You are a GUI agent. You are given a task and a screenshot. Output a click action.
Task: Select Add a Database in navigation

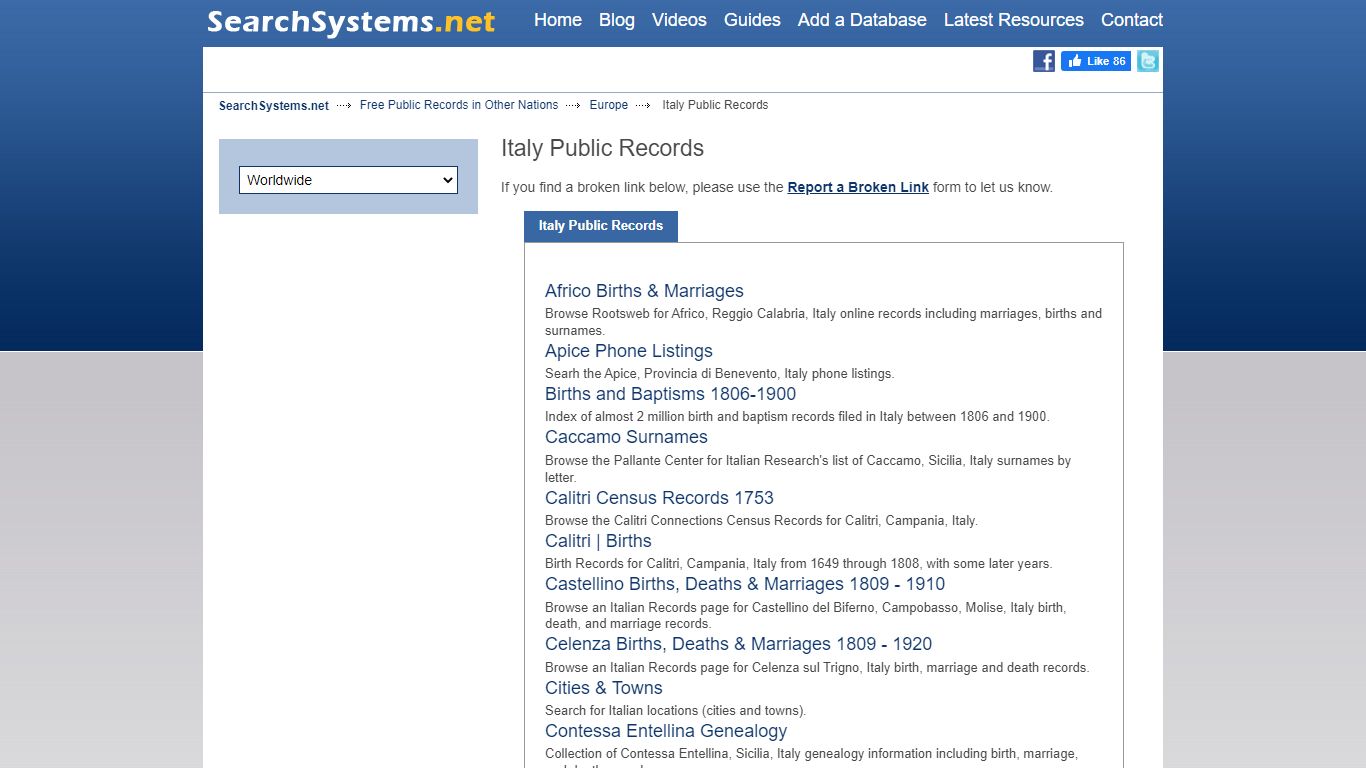(862, 20)
